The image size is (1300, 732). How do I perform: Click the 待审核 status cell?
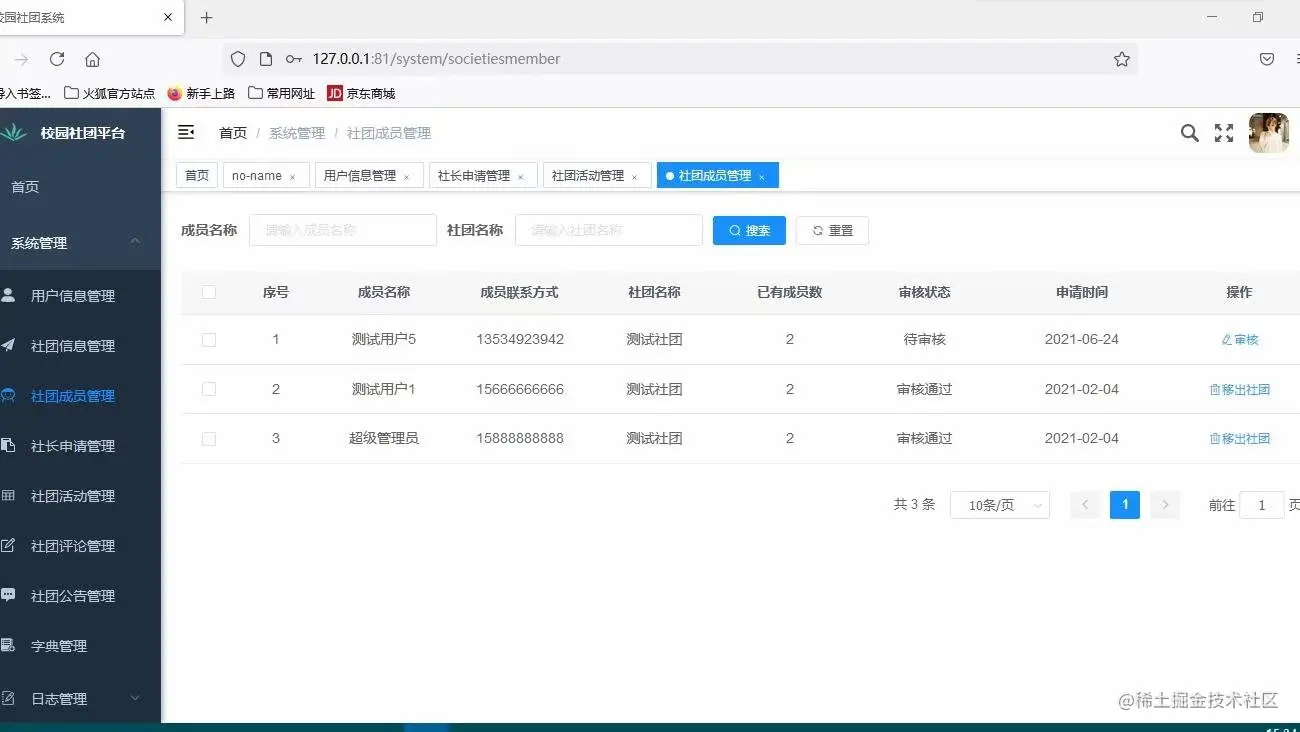[x=925, y=339]
